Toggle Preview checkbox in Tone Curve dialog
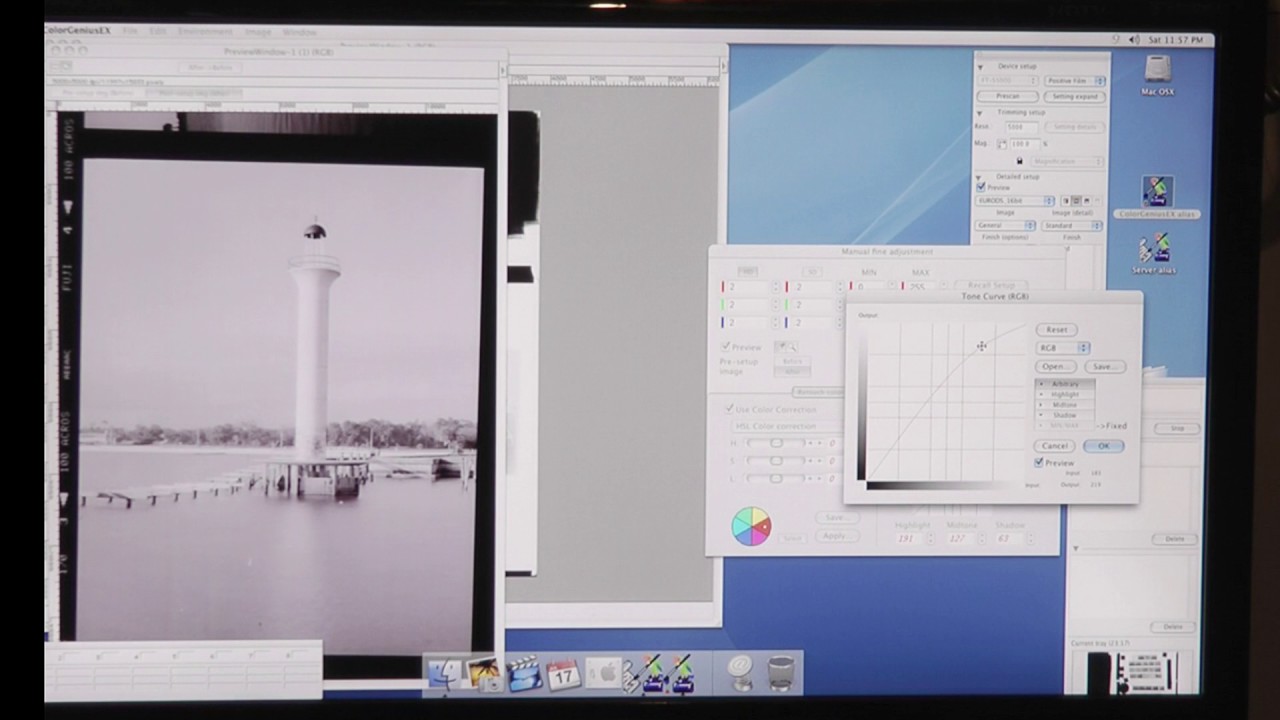 [x=1039, y=463]
